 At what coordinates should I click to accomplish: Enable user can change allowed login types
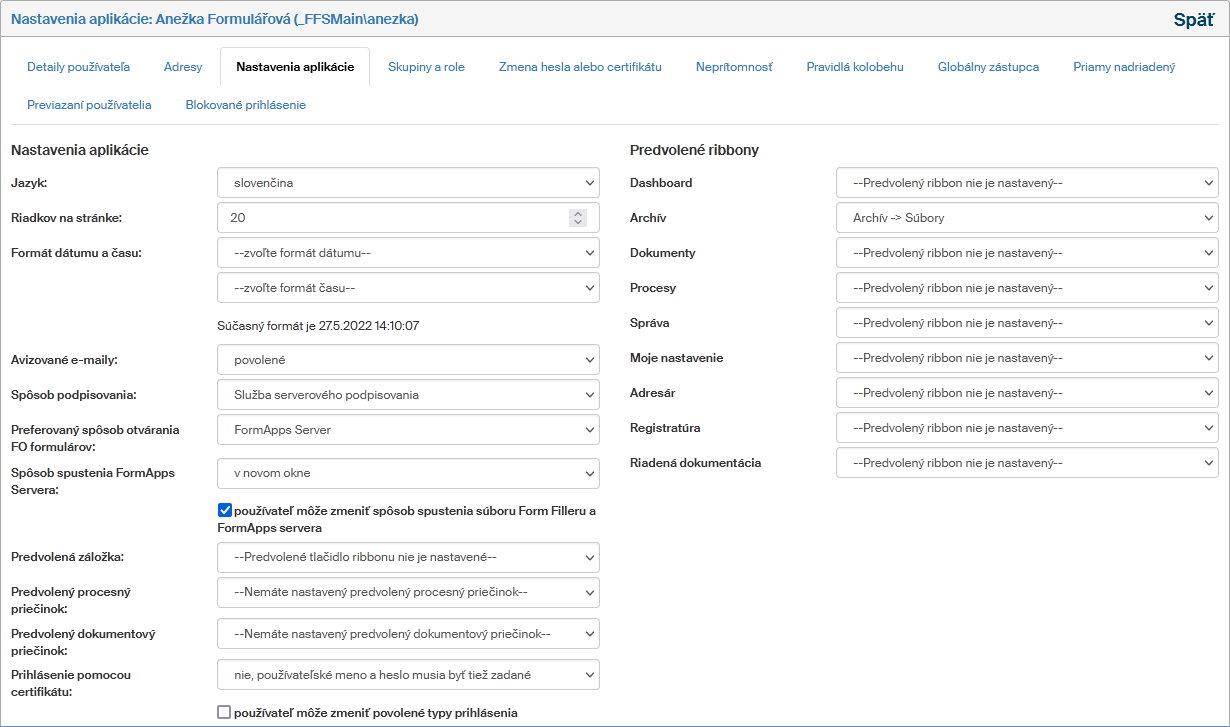click(x=225, y=712)
